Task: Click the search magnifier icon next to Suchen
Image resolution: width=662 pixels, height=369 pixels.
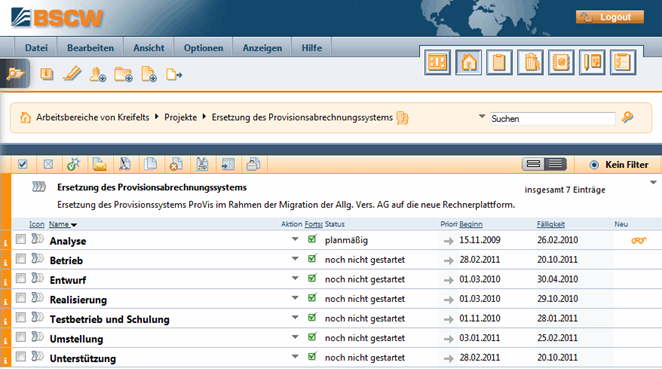Action: (x=627, y=117)
